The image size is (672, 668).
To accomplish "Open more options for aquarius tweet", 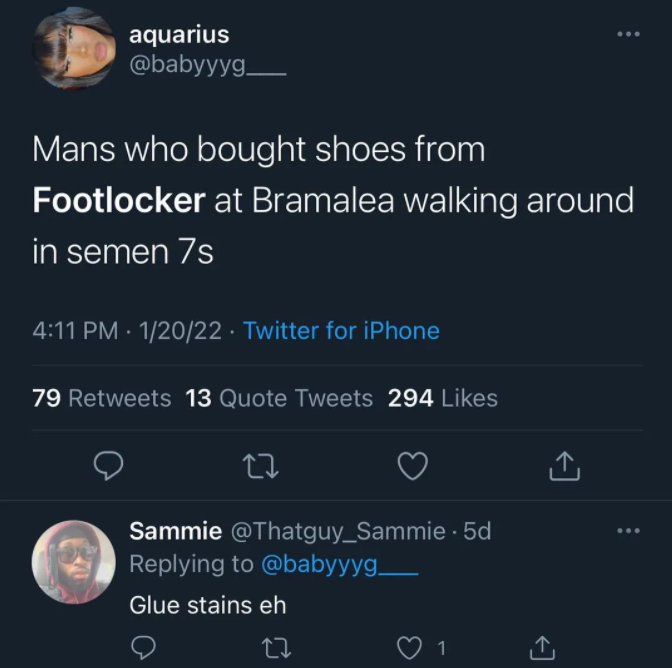I will pyautogui.click(x=627, y=34).
